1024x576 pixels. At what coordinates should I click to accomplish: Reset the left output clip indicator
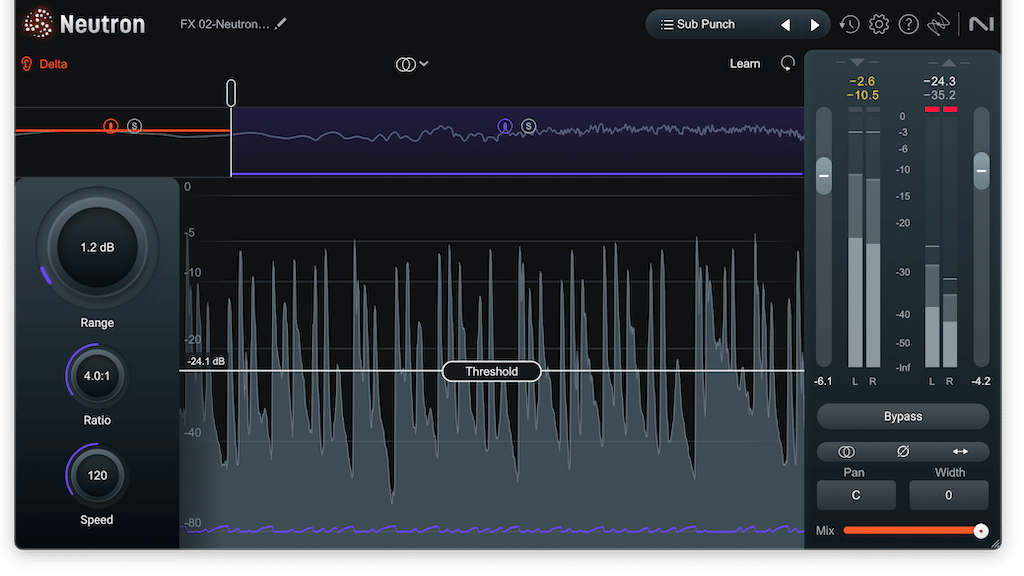coord(933,109)
